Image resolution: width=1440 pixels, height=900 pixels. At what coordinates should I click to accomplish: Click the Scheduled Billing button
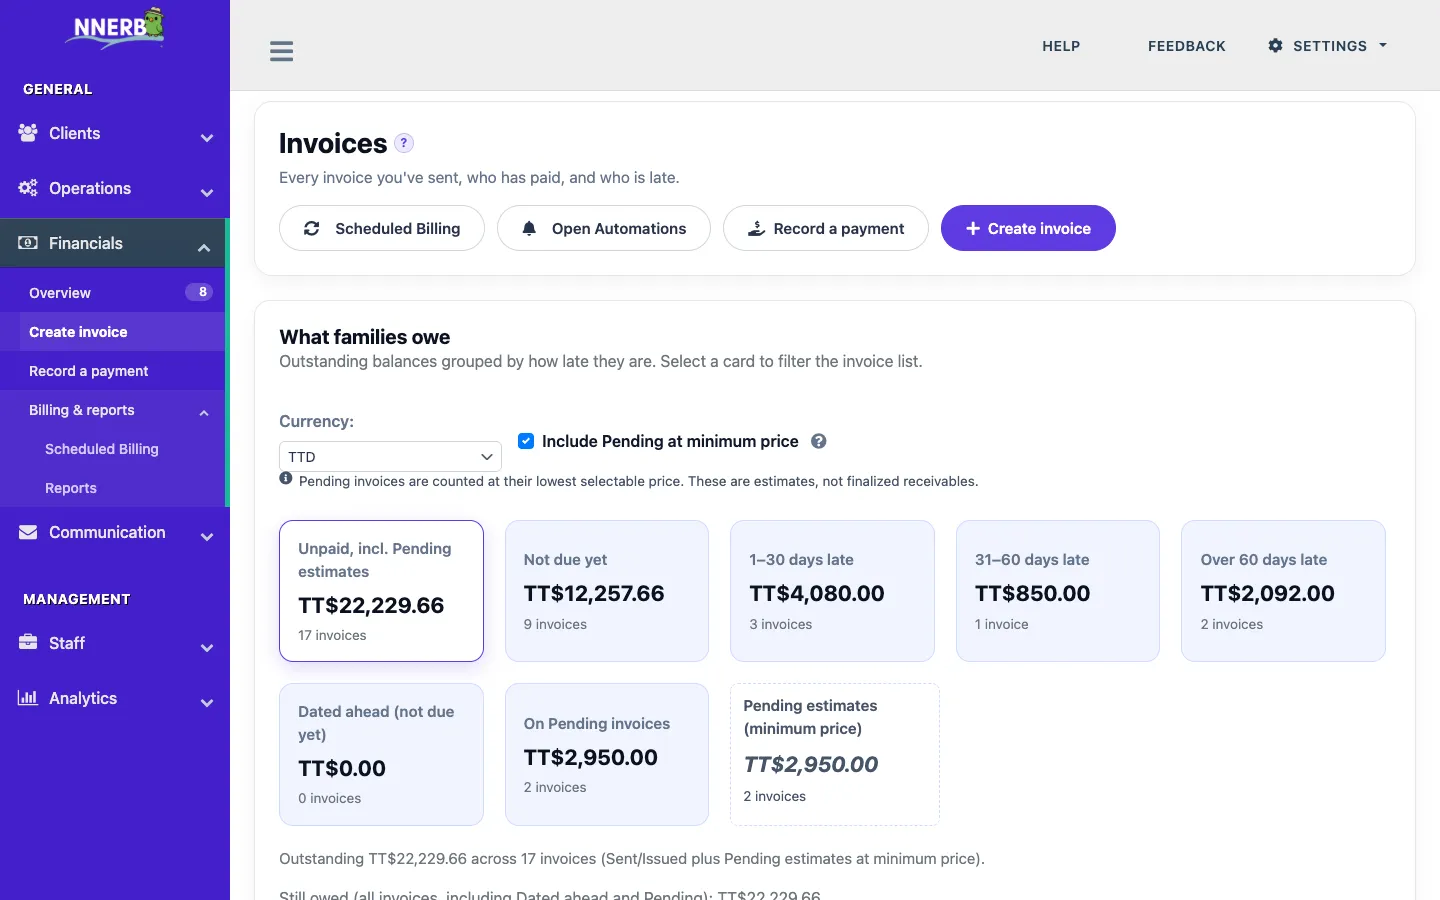382,228
